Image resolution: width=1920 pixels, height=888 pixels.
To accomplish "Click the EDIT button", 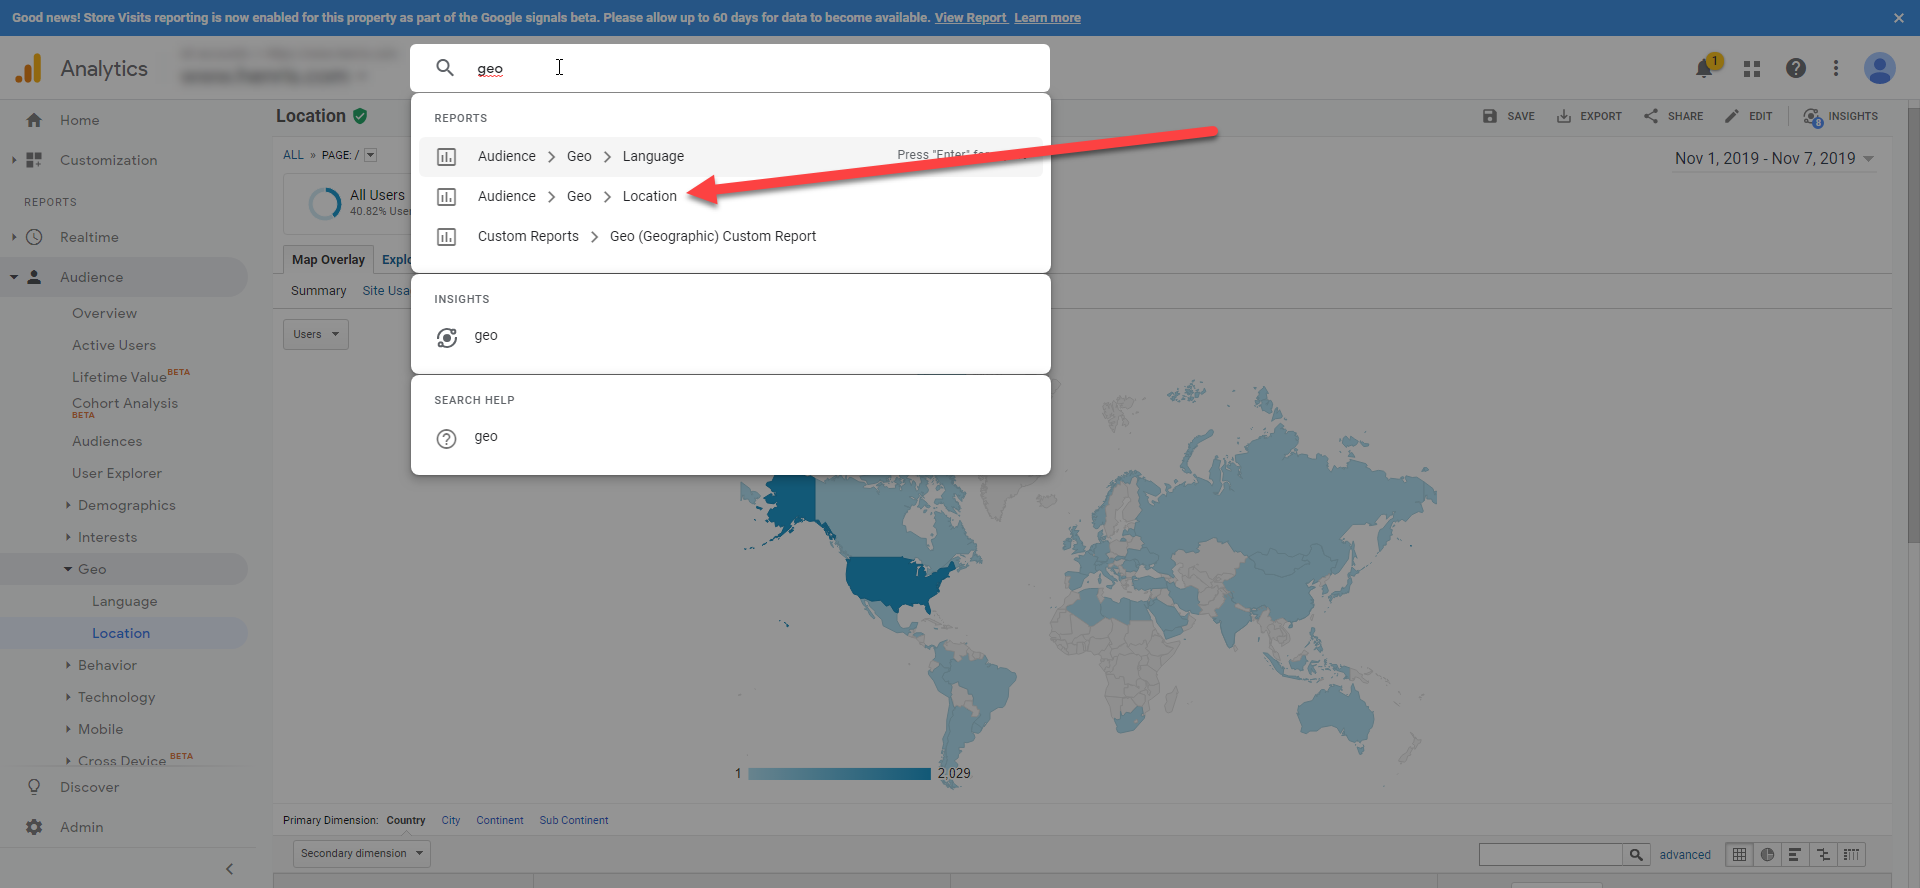I will pyautogui.click(x=1748, y=117).
